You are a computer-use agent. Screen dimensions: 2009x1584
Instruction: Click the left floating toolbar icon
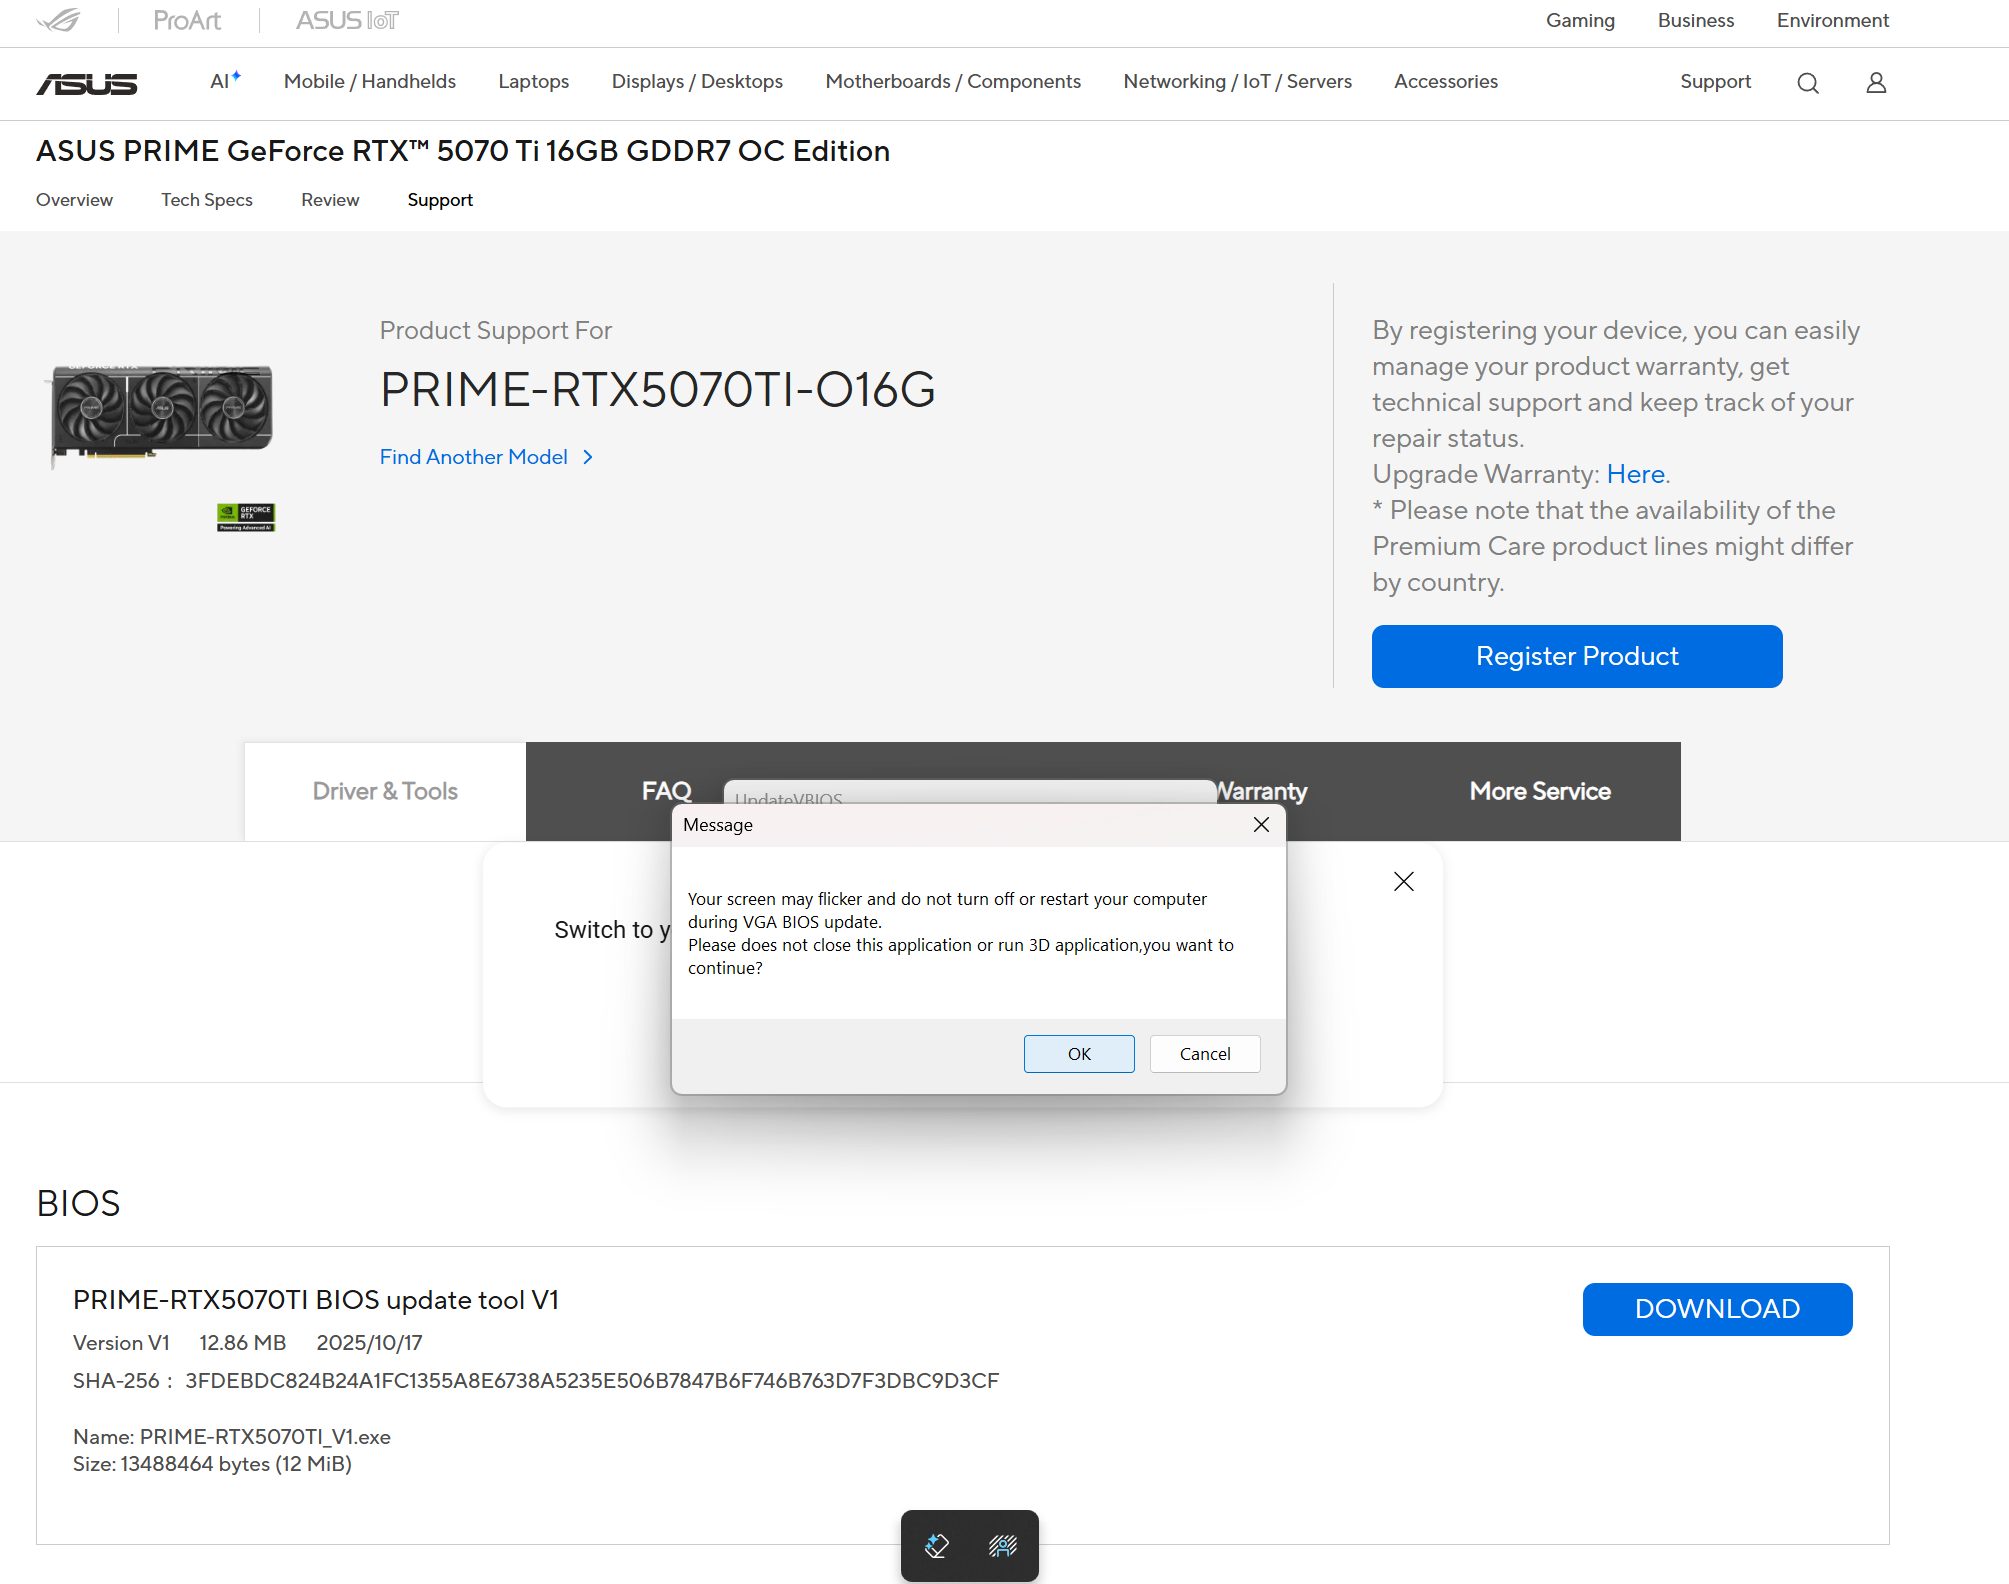pos(936,1546)
